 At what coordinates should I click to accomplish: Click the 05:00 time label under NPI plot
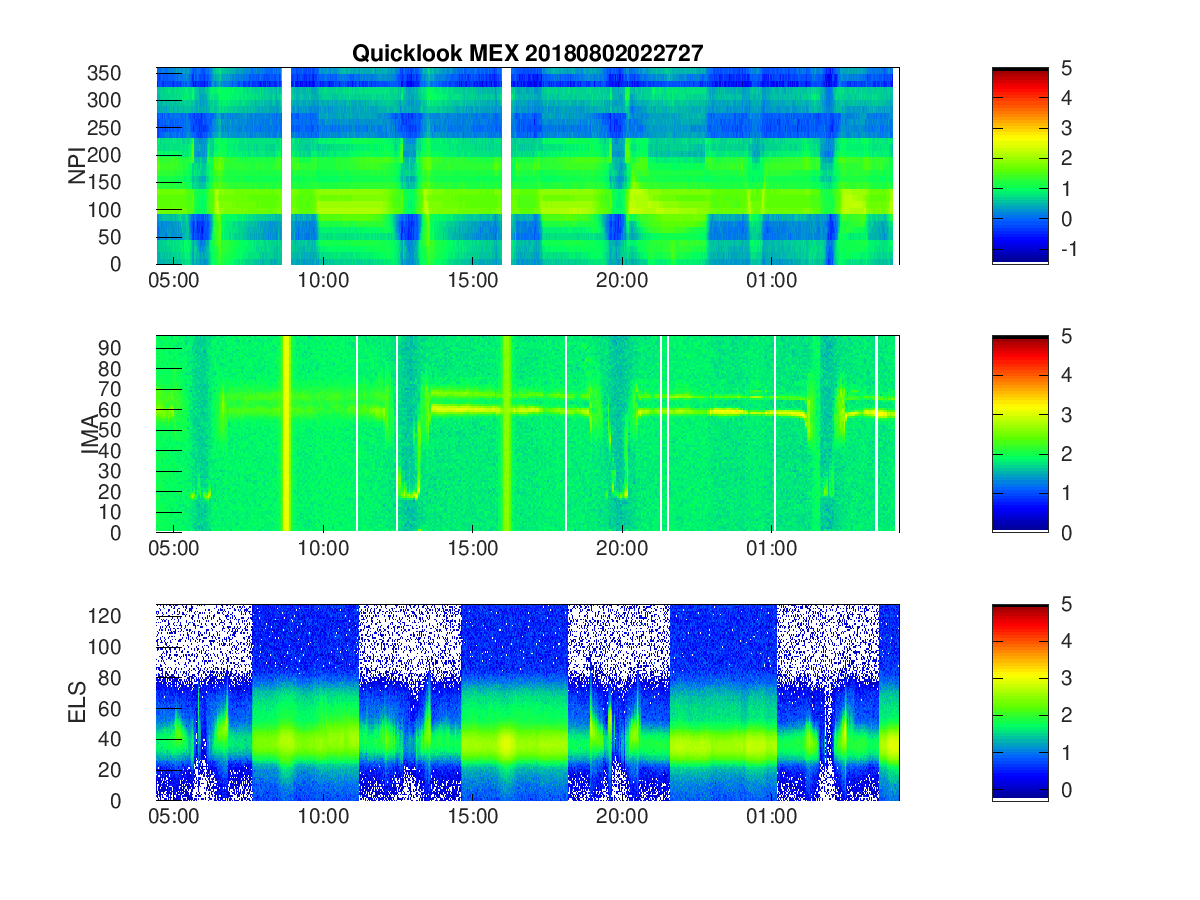pyautogui.click(x=174, y=282)
